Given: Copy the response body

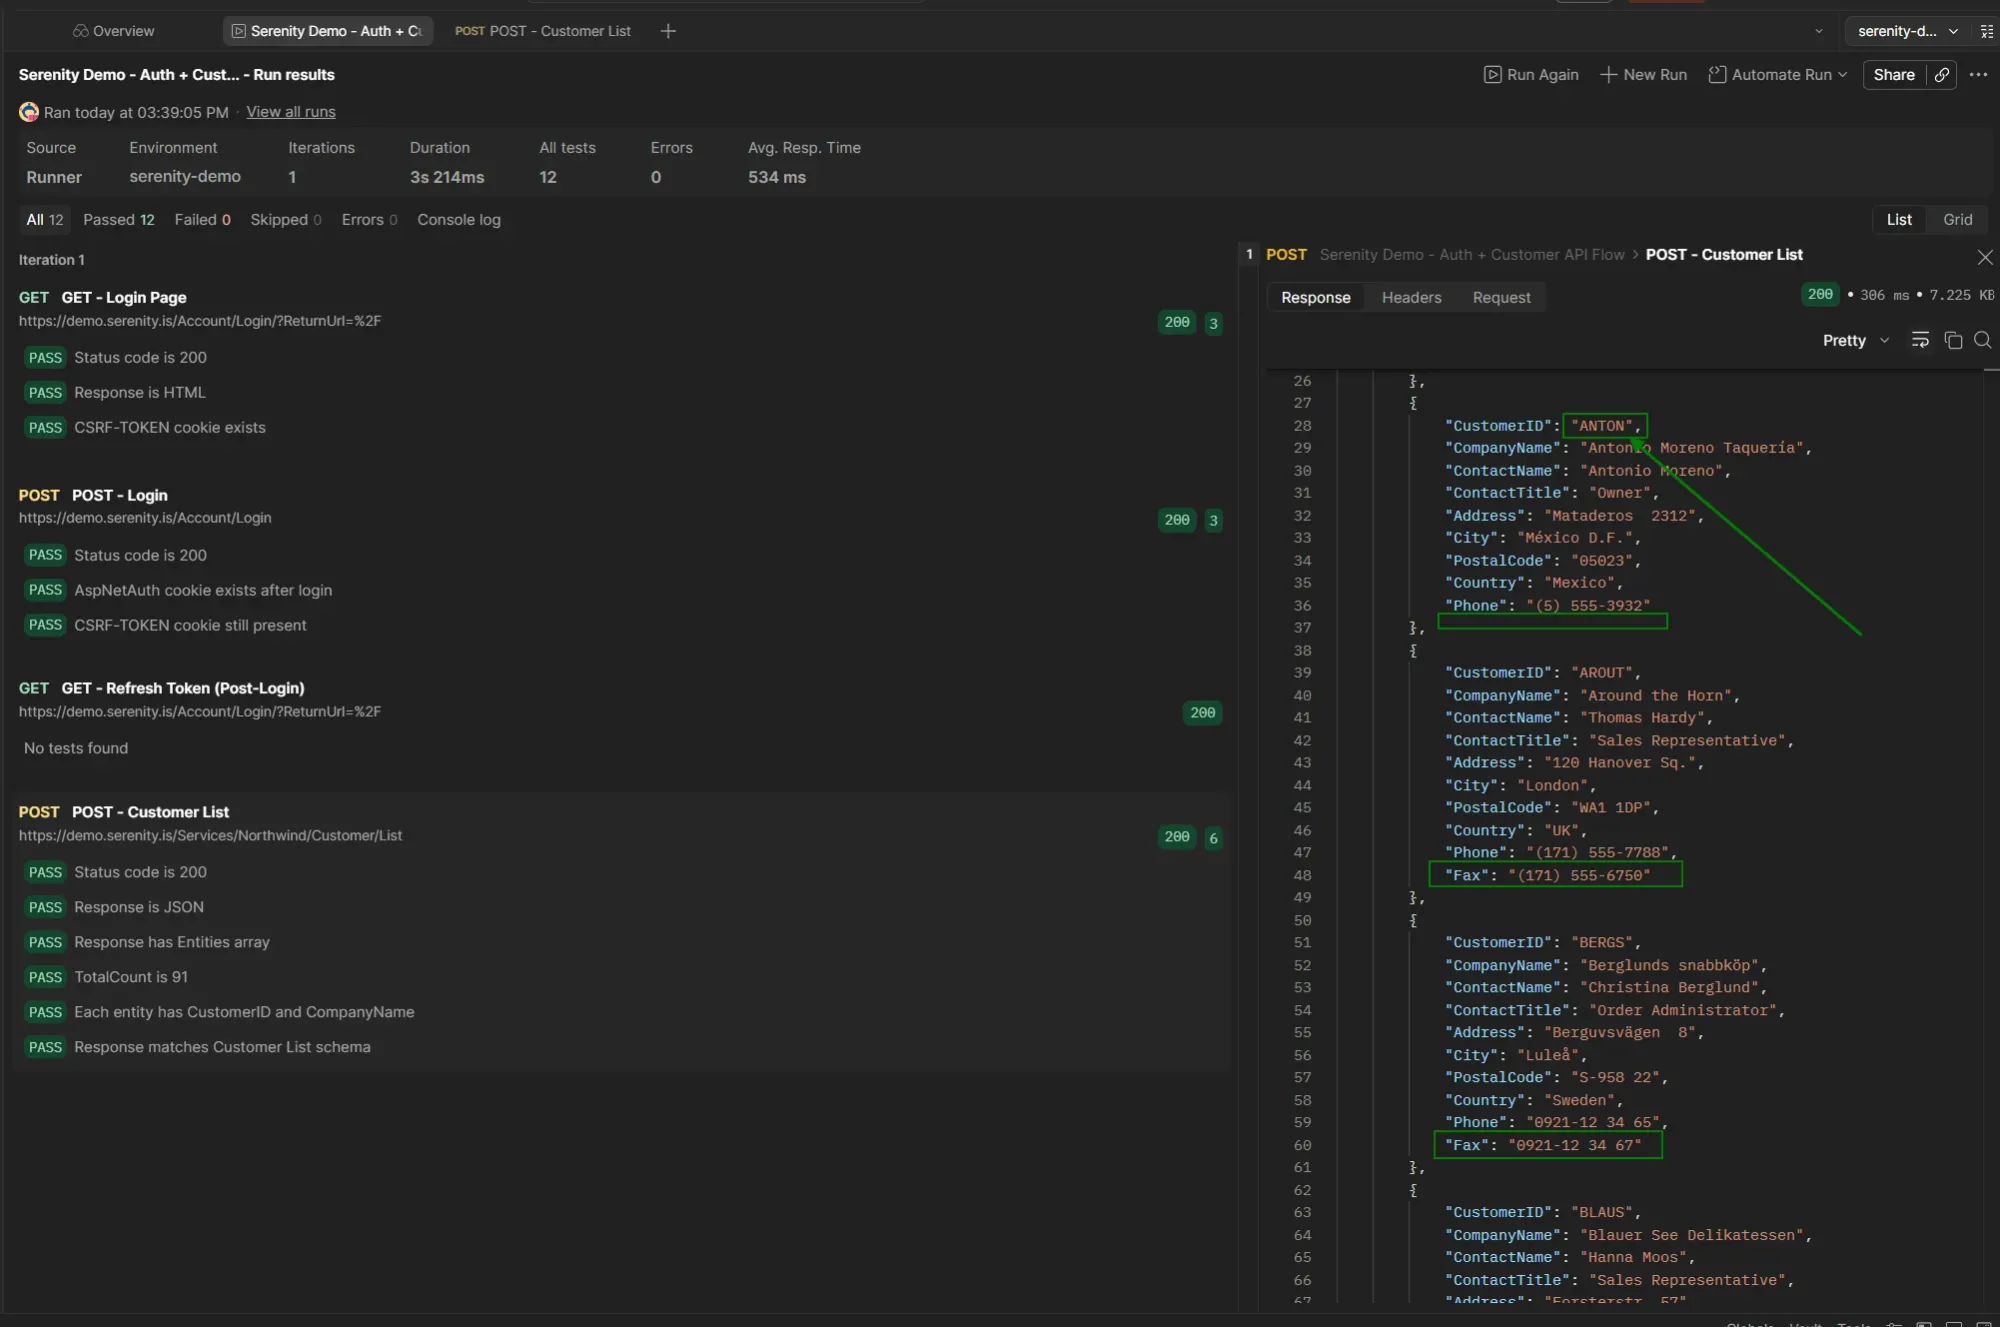Looking at the screenshot, I should (1953, 340).
